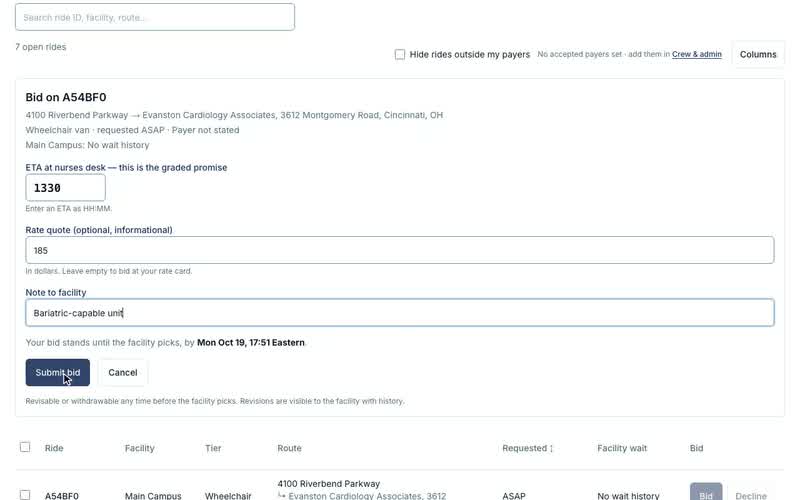Viewport: 800px width, 500px height.
Task: Click the 'No wait history' table cell
Action: click(x=628, y=495)
